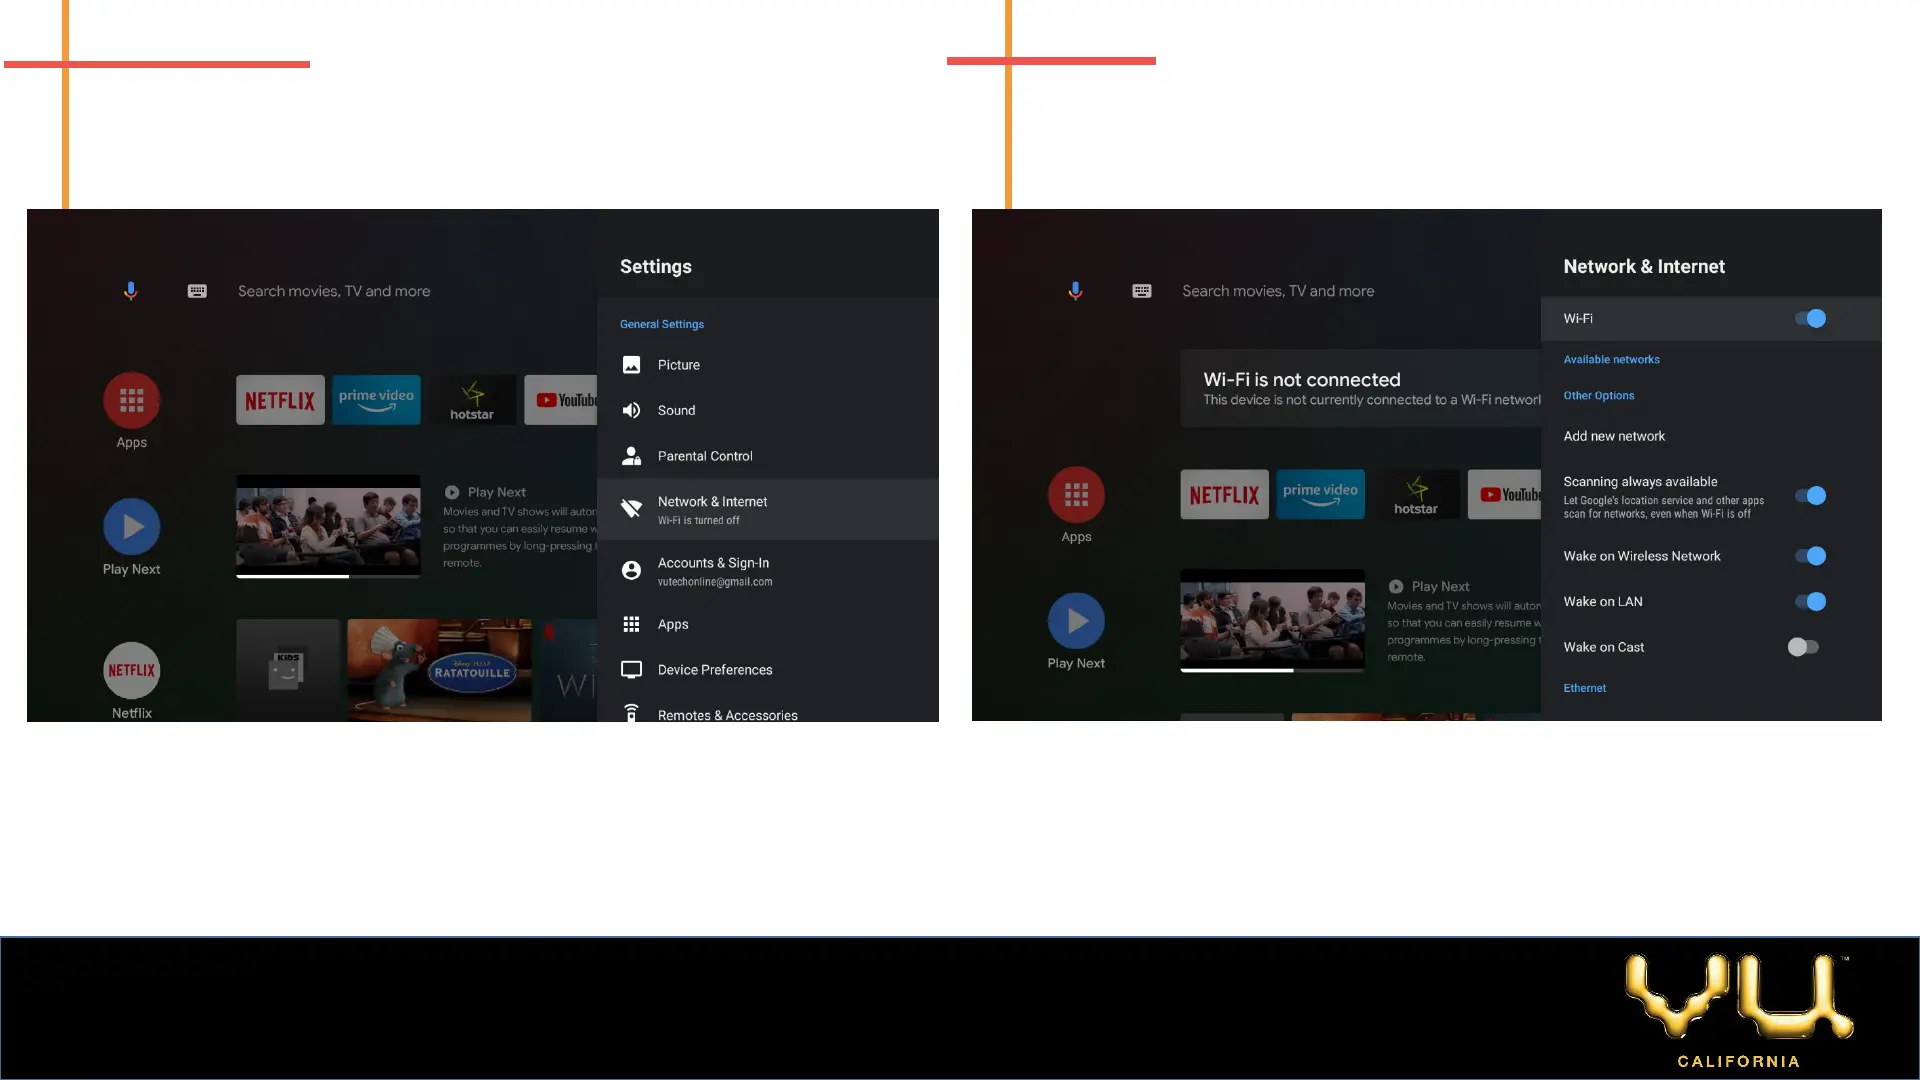Click the keyboard icon in right screenshot
Screen dimensions: 1920x1080
point(1141,291)
